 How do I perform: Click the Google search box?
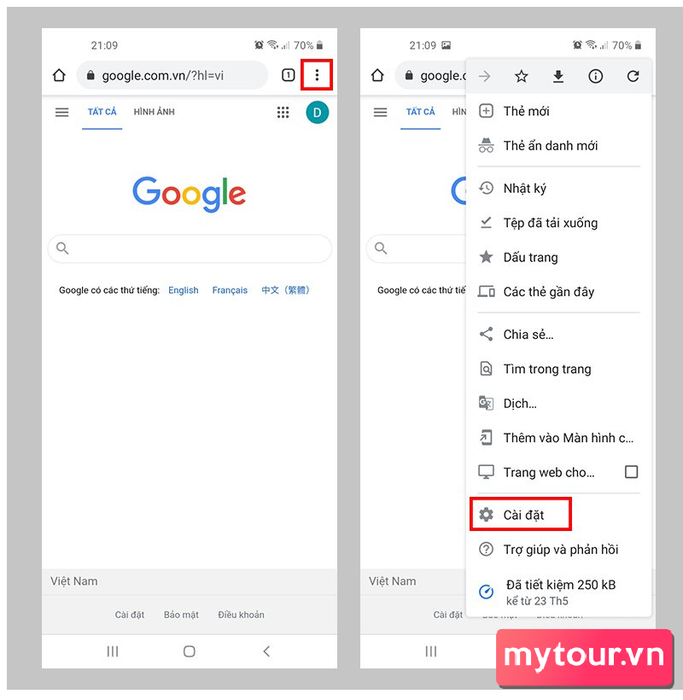click(190, 248)
